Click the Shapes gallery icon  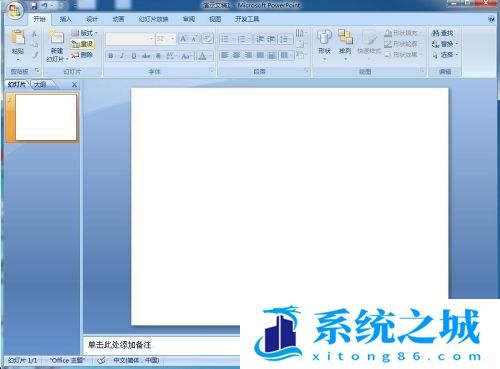tap(324, 37)
